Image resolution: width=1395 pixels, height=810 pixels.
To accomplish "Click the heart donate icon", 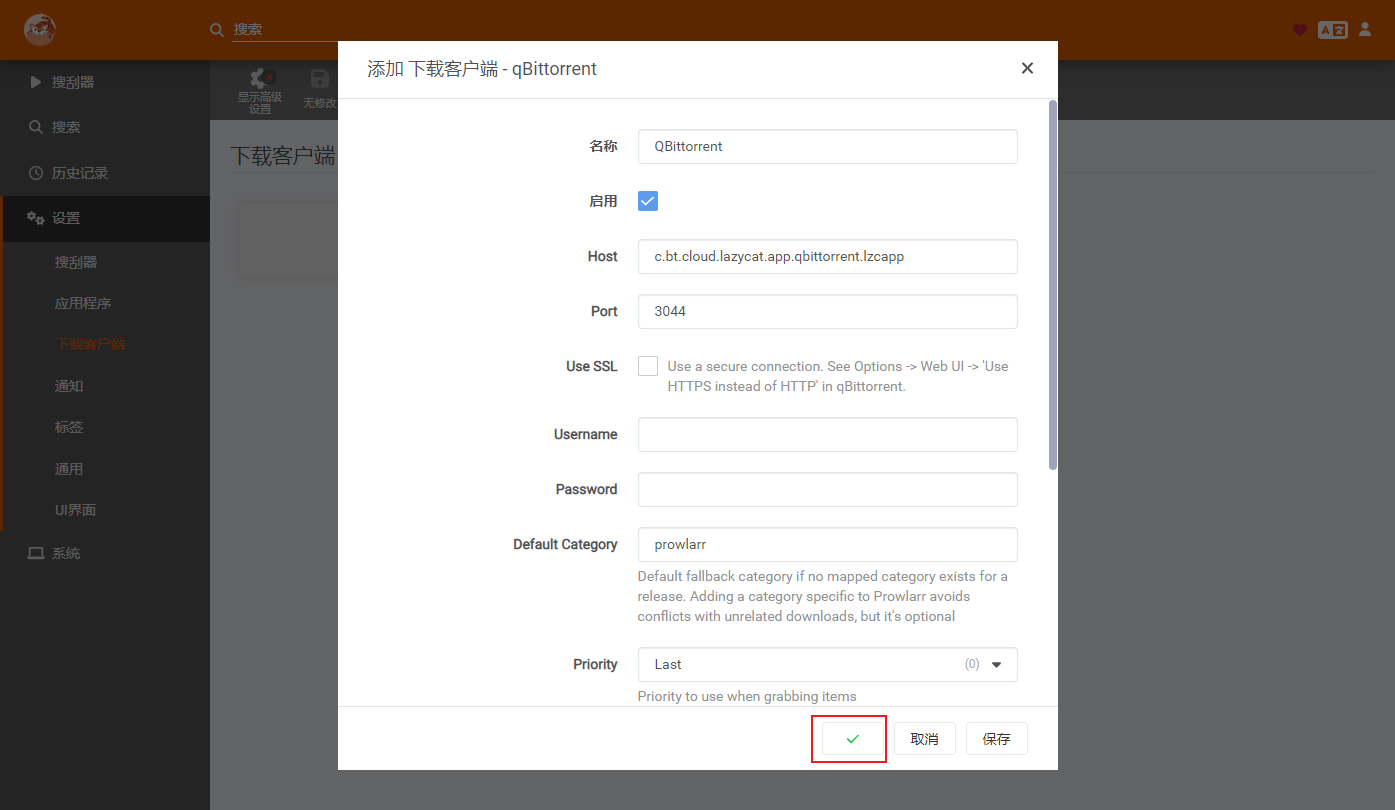I will [x=1300, y=30].
